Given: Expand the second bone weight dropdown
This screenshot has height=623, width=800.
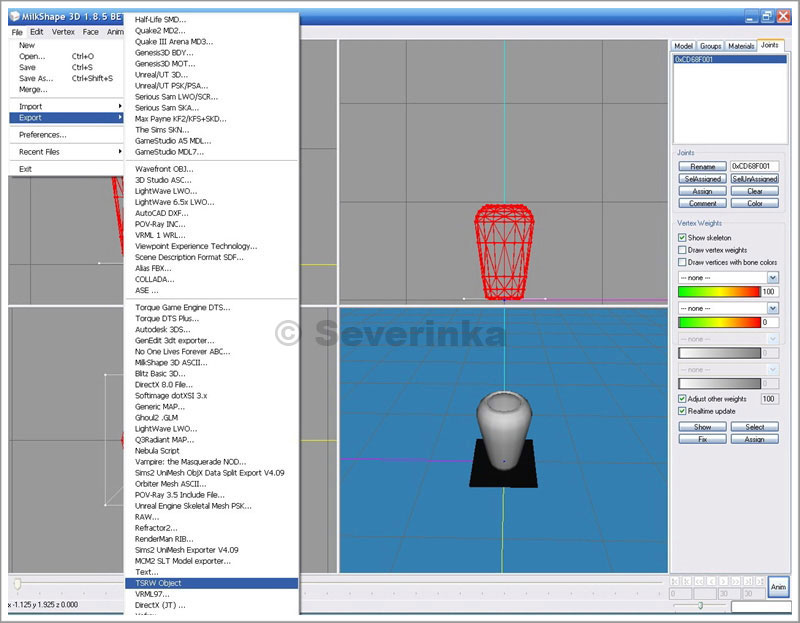Looking at the screenshot, I should point(772,308).
